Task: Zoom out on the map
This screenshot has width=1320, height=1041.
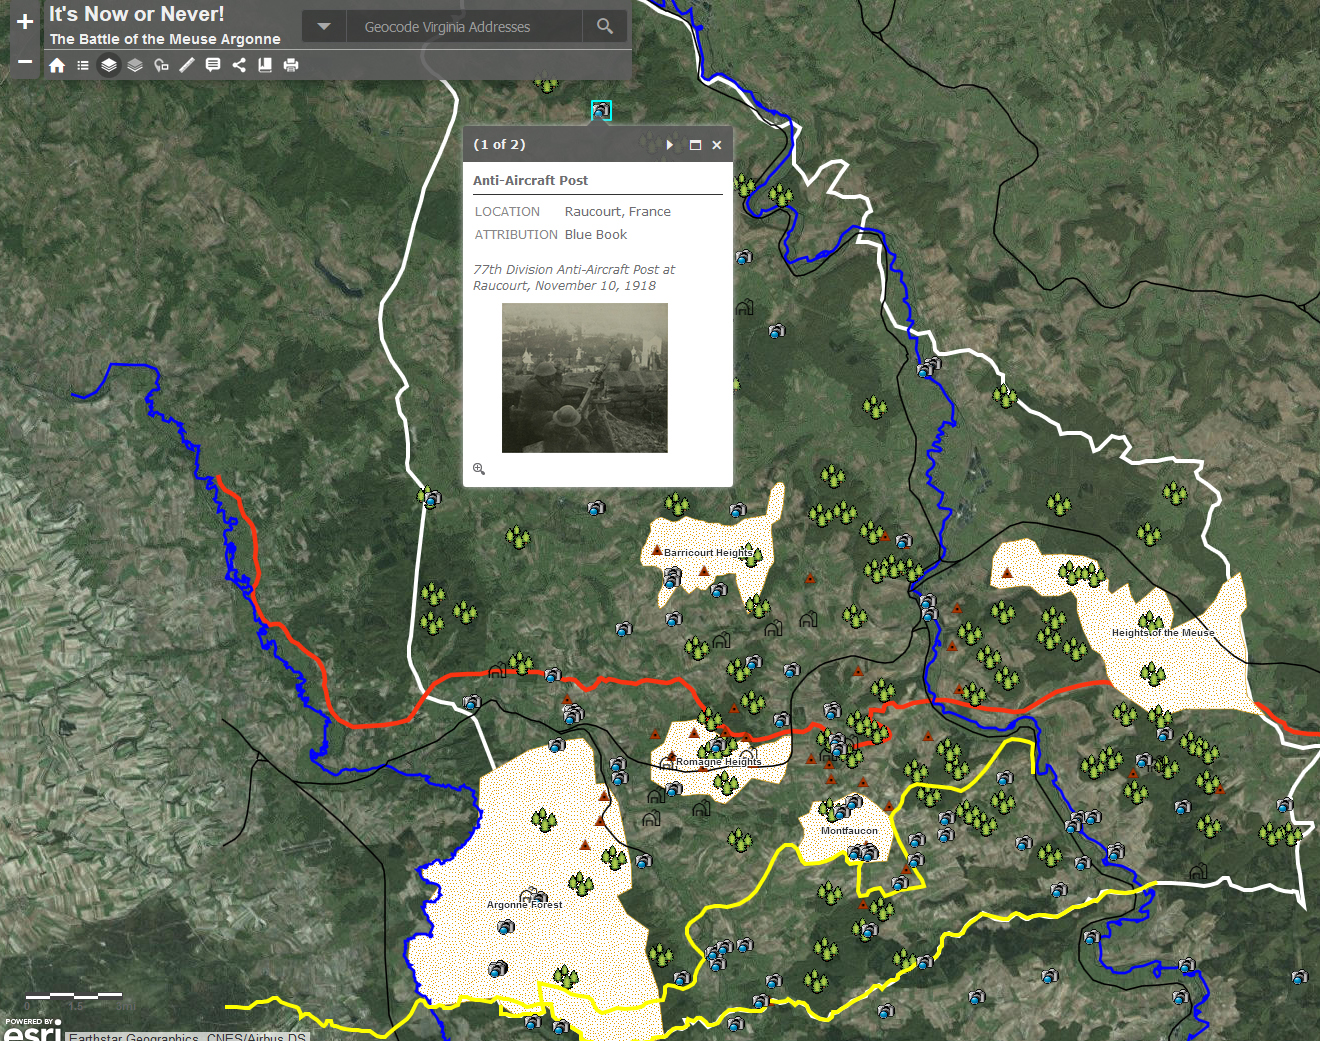Action: (24, 62)
